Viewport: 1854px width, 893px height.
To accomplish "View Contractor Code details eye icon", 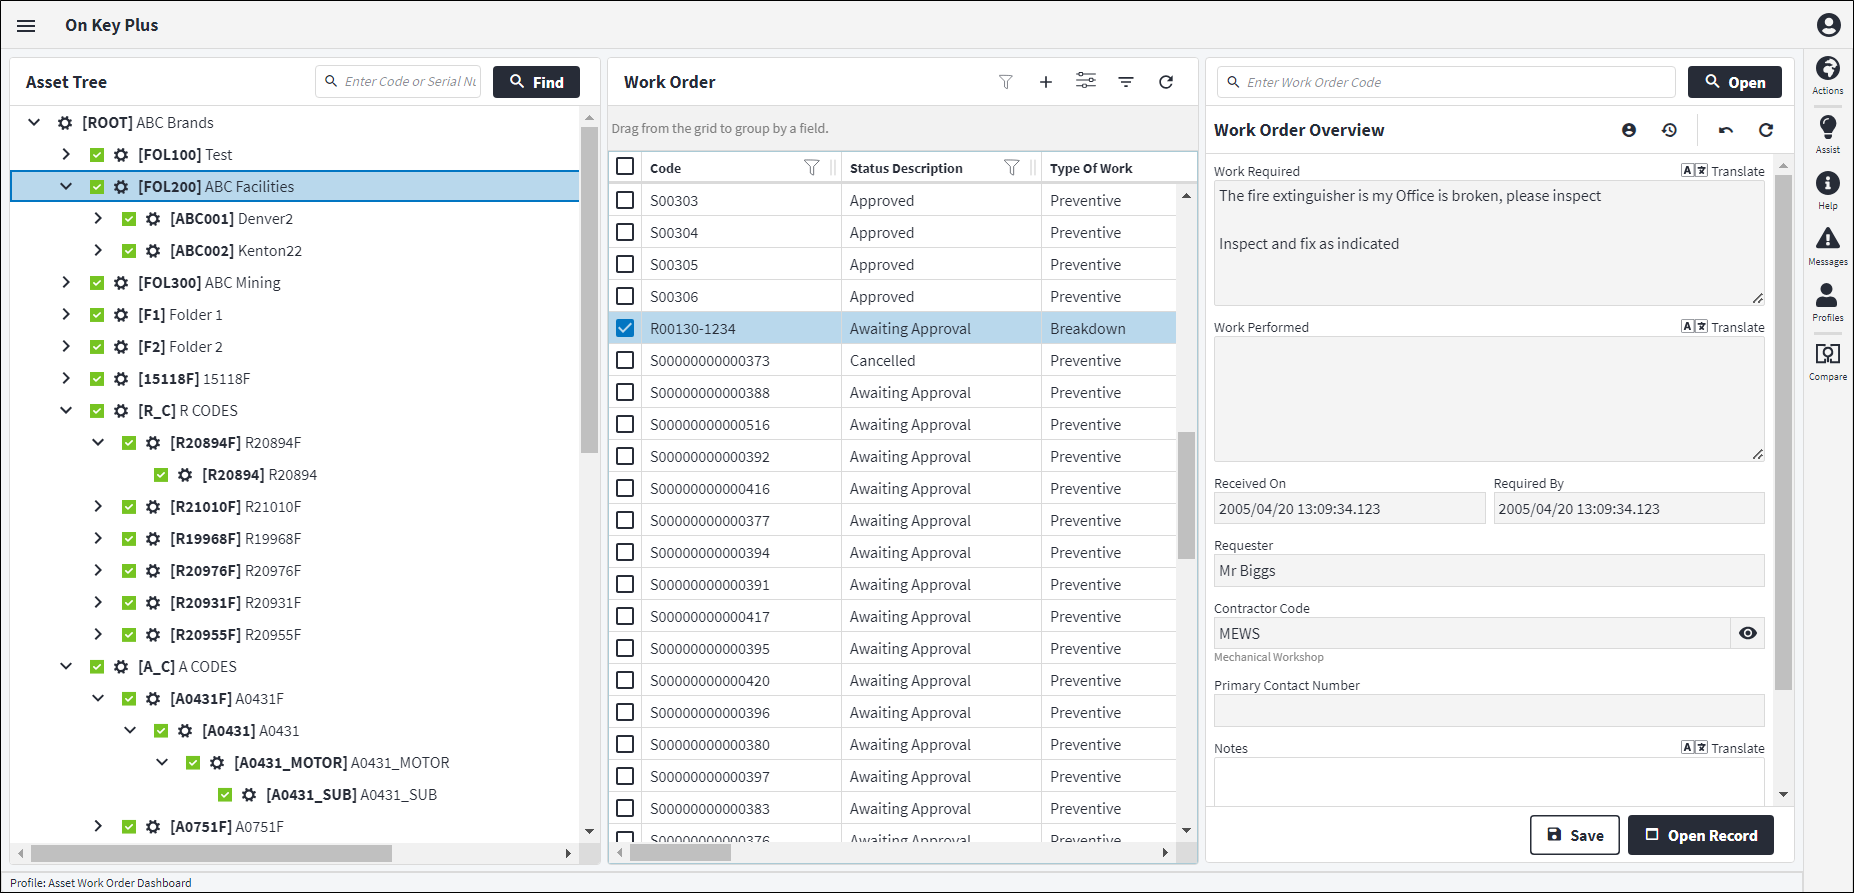I will coord(1747,633).
